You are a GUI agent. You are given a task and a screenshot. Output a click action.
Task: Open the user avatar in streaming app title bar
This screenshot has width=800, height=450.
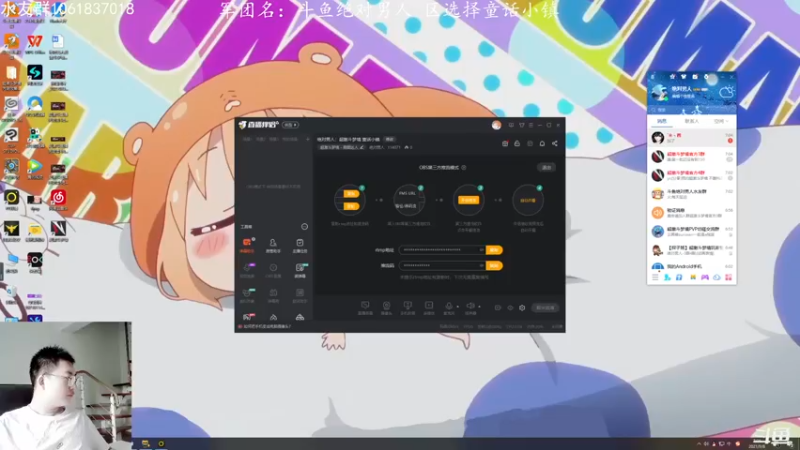pyautogui.click(x=496, y=125)
